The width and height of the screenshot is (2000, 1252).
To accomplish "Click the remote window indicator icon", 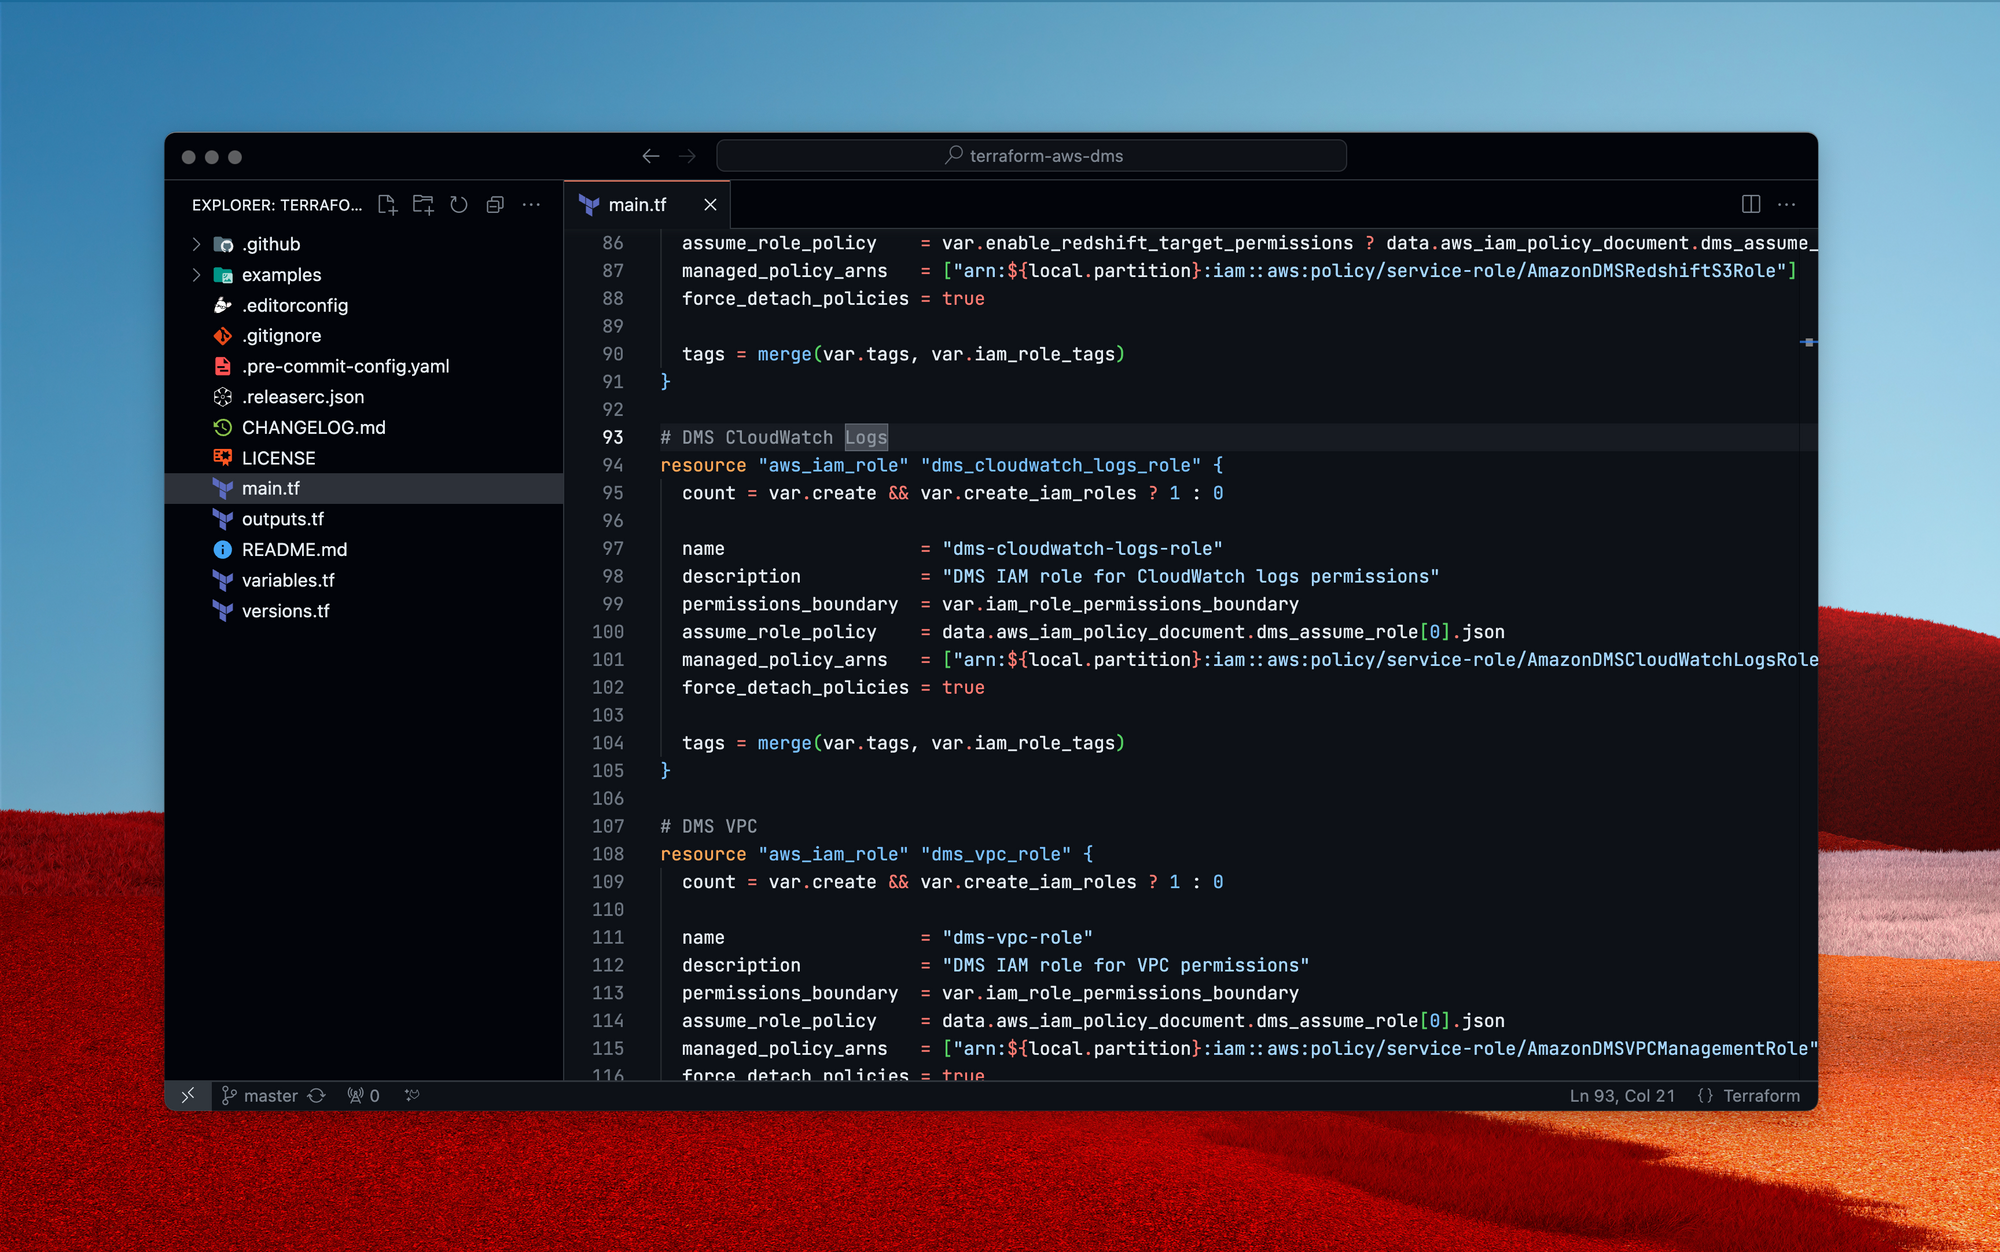I will coord(188,1096).
